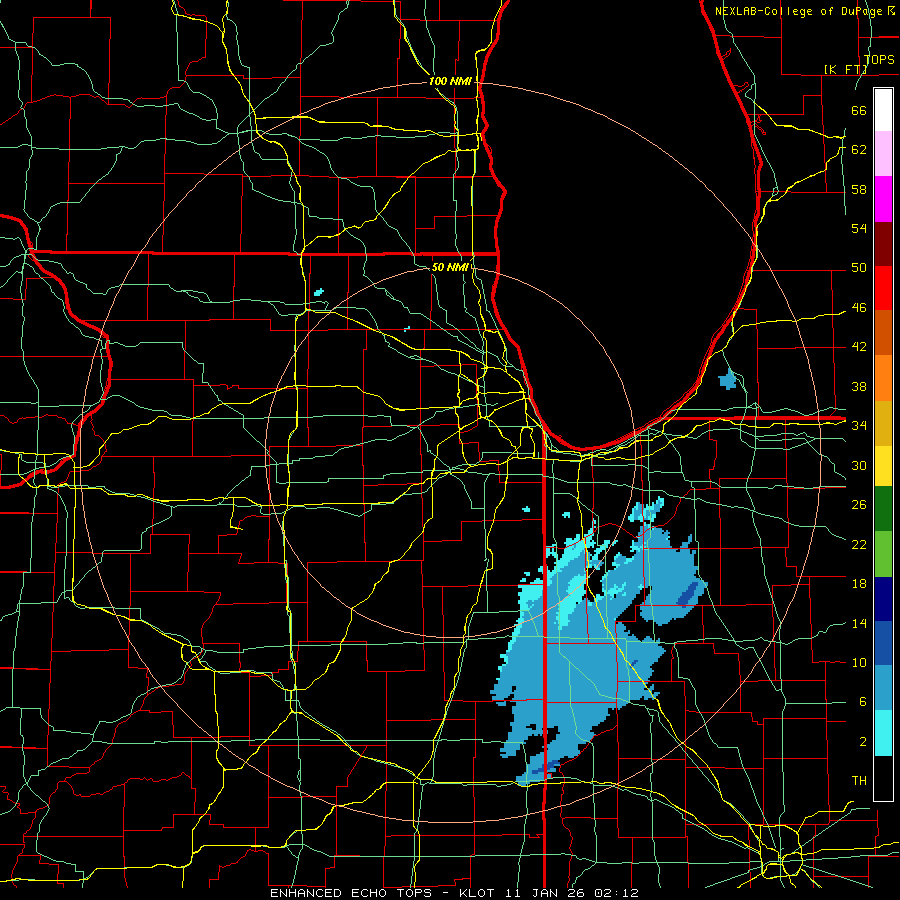900x900 pixels.
Task: Click the light green swatch near 22
Action: [x=883, y=554]
